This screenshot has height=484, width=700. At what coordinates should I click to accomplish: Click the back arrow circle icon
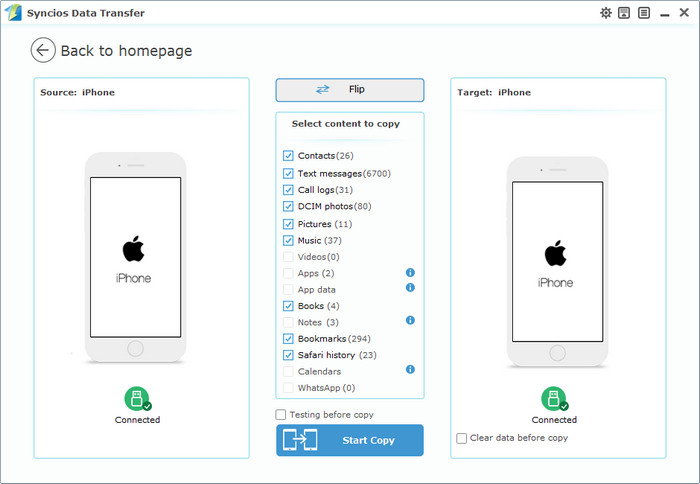coord(43,50)
